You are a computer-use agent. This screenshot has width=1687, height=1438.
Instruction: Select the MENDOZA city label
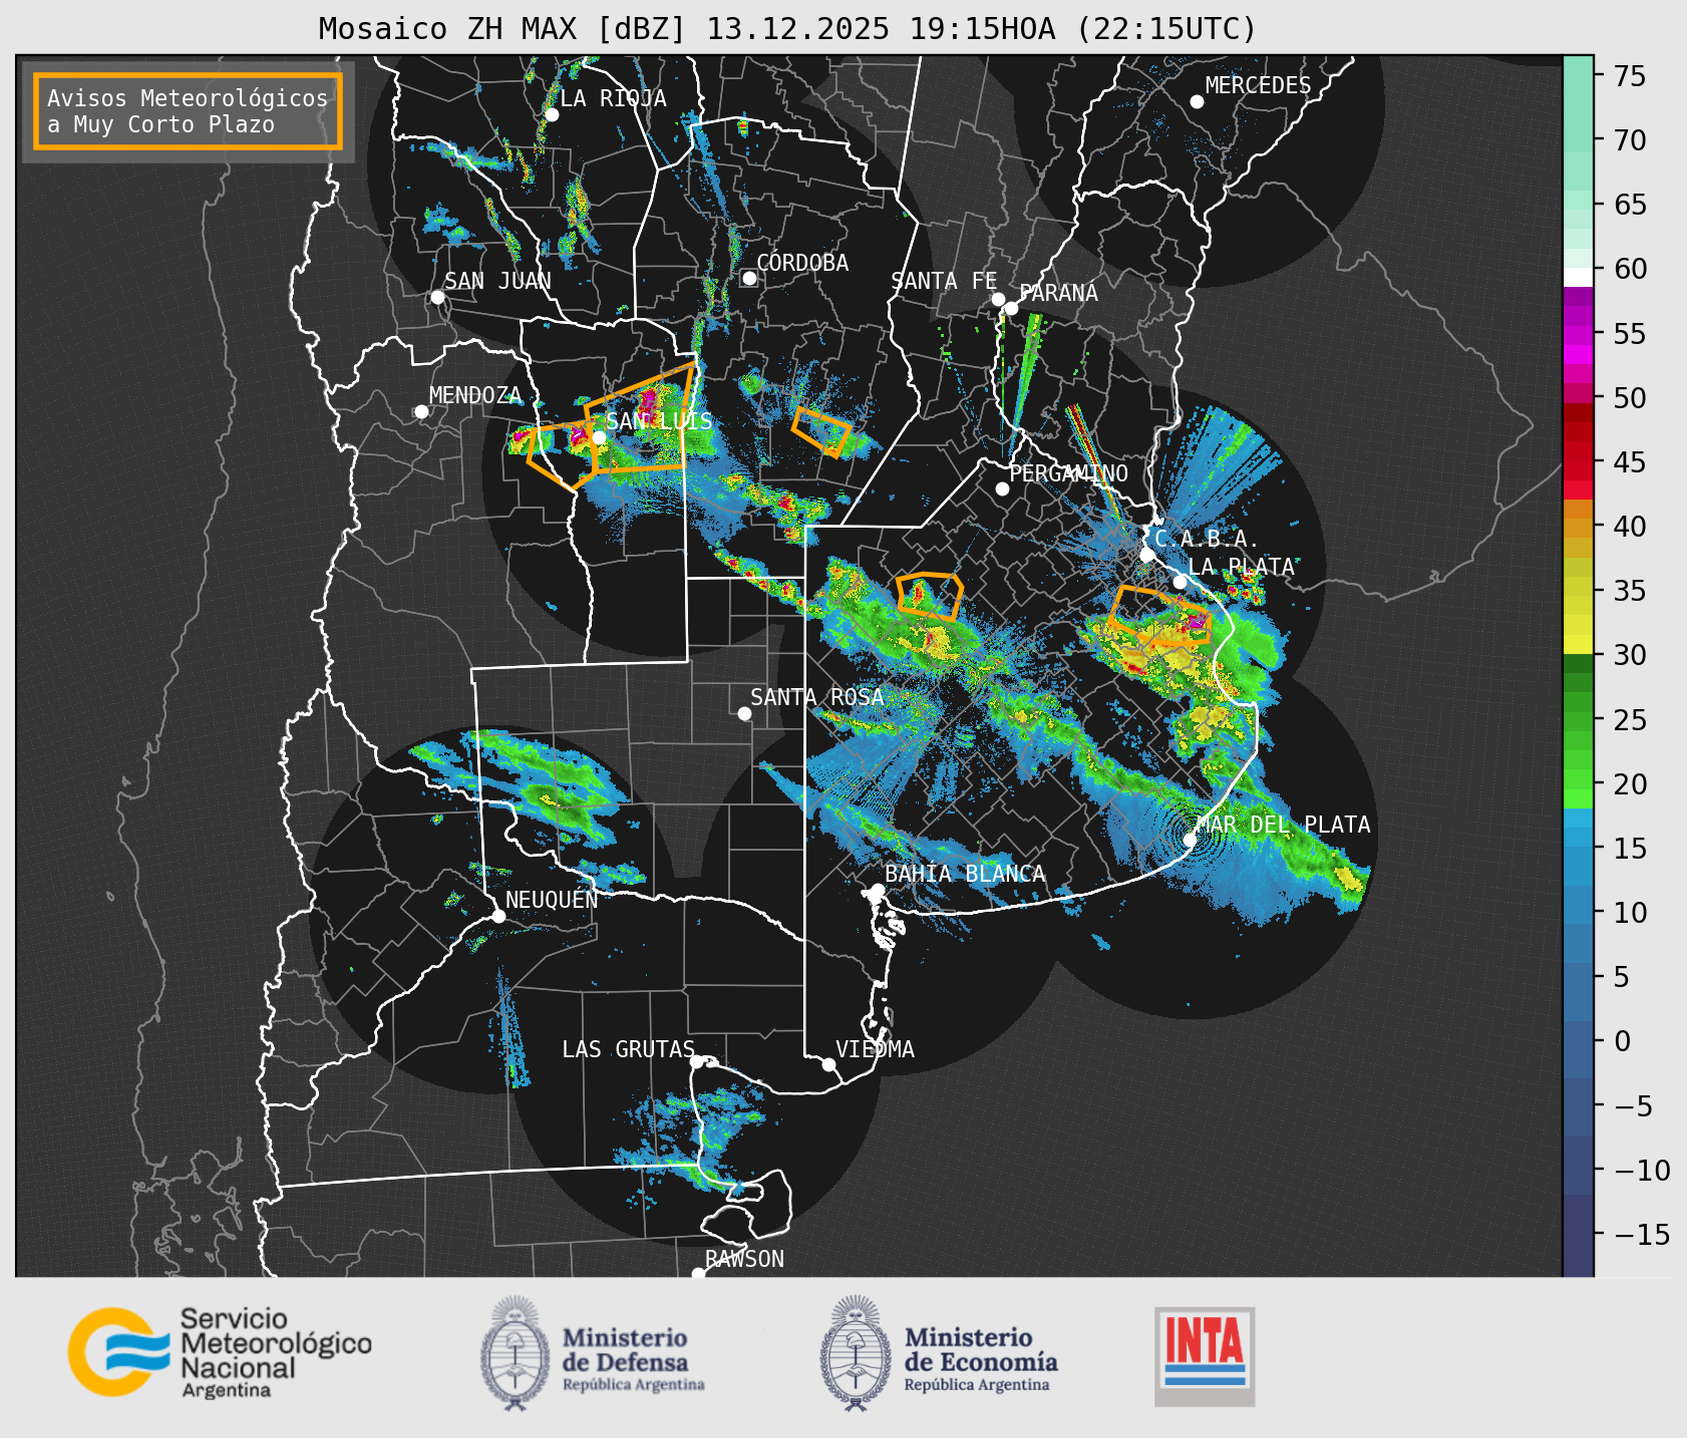click(x=475, y=395)
